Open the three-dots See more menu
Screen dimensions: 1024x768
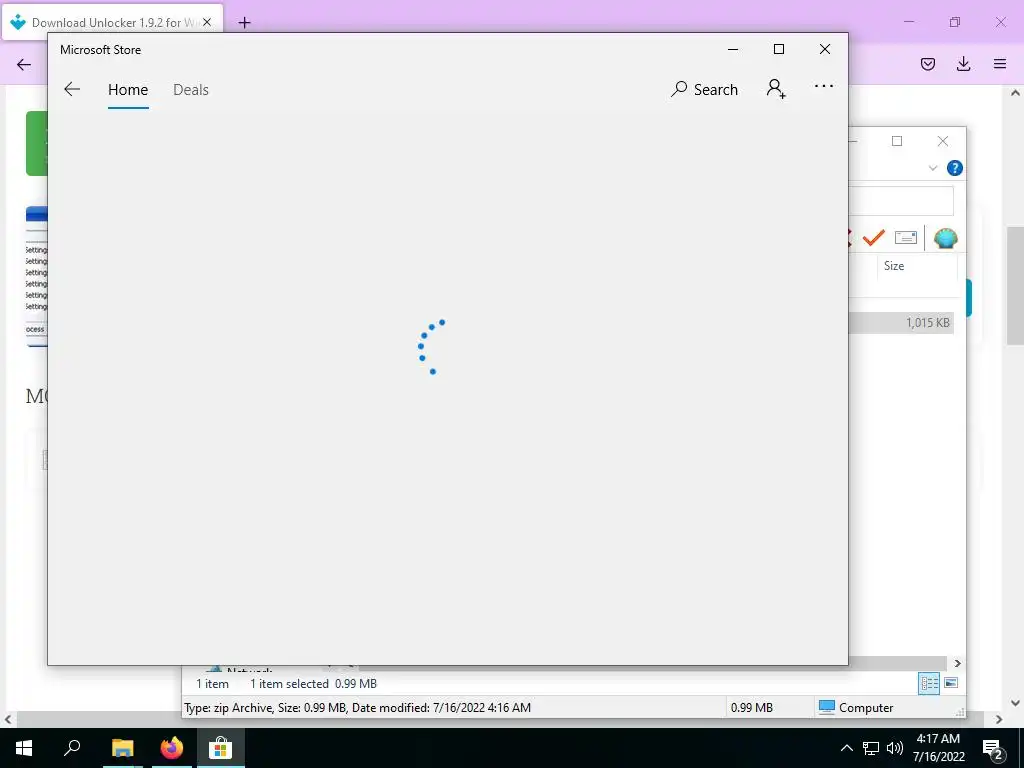pos(824,86)
